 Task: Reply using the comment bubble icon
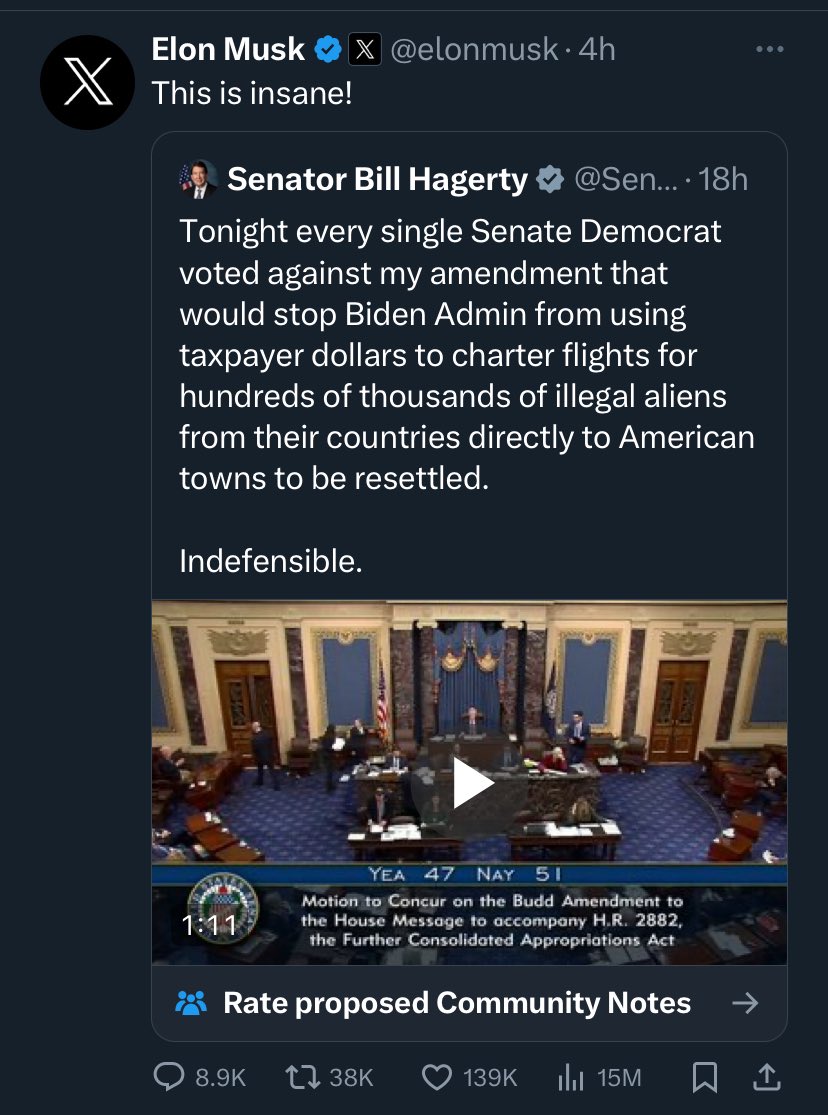point(167,1076)
